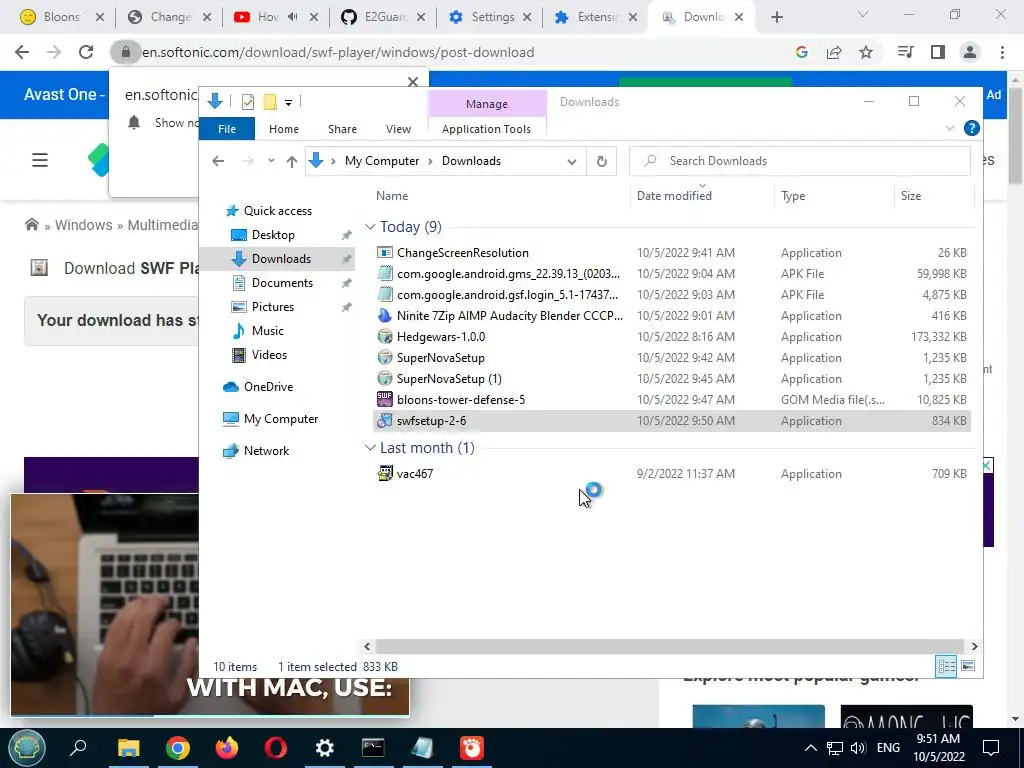
Task: Close the notification permission popup
Action: click(413, 82)
